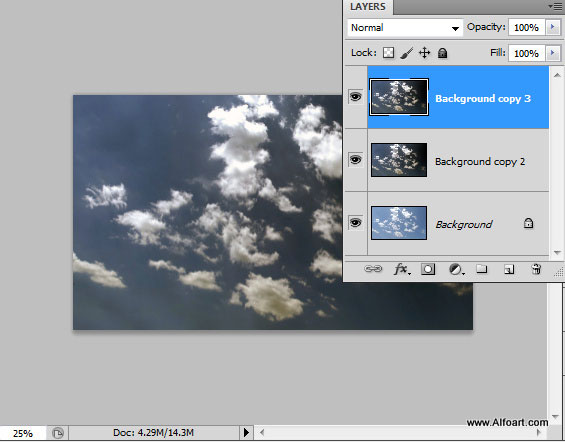Select the Background copy 2 layer
Screen dimensions: 565x442
click(x=458, y=160)
